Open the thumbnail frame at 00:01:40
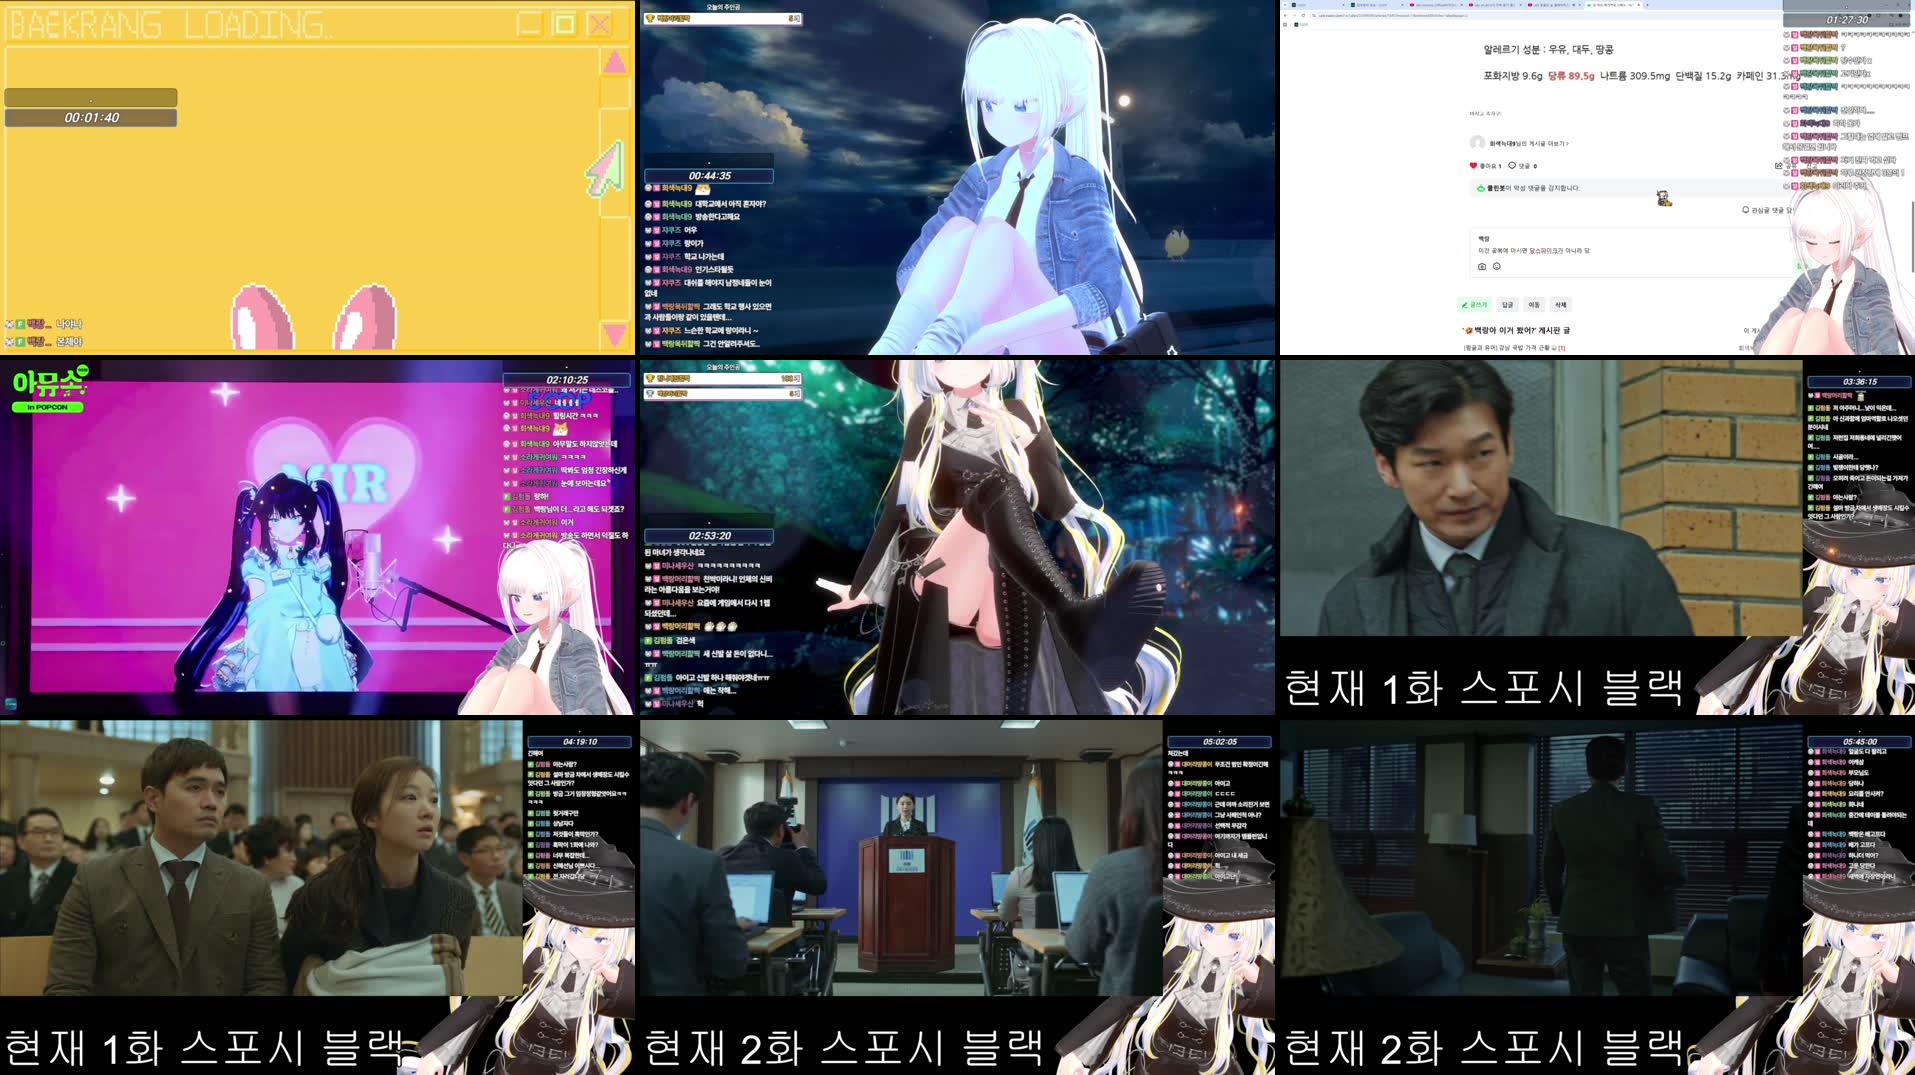Image resolution: width=1915 pixels, height=1075 pixels. coord(317,177)
